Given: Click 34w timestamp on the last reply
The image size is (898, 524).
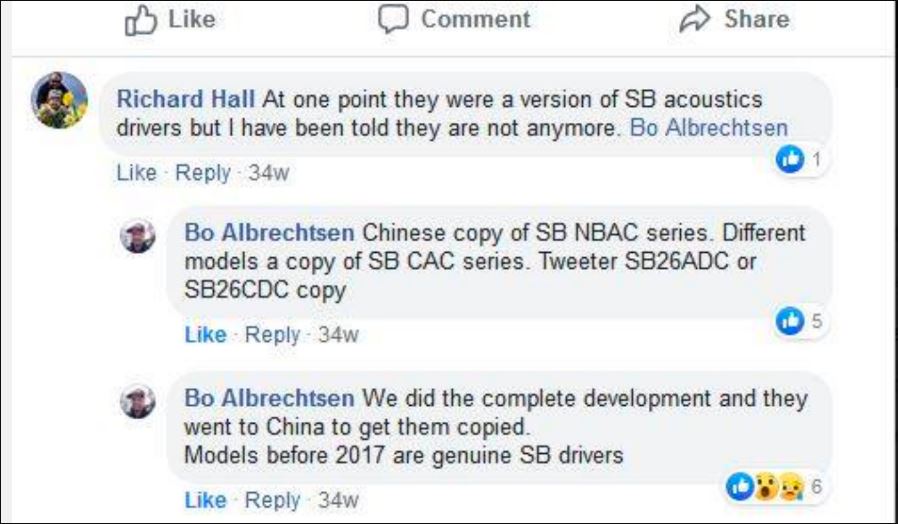Looking at the screenshot, I should 338,499.
